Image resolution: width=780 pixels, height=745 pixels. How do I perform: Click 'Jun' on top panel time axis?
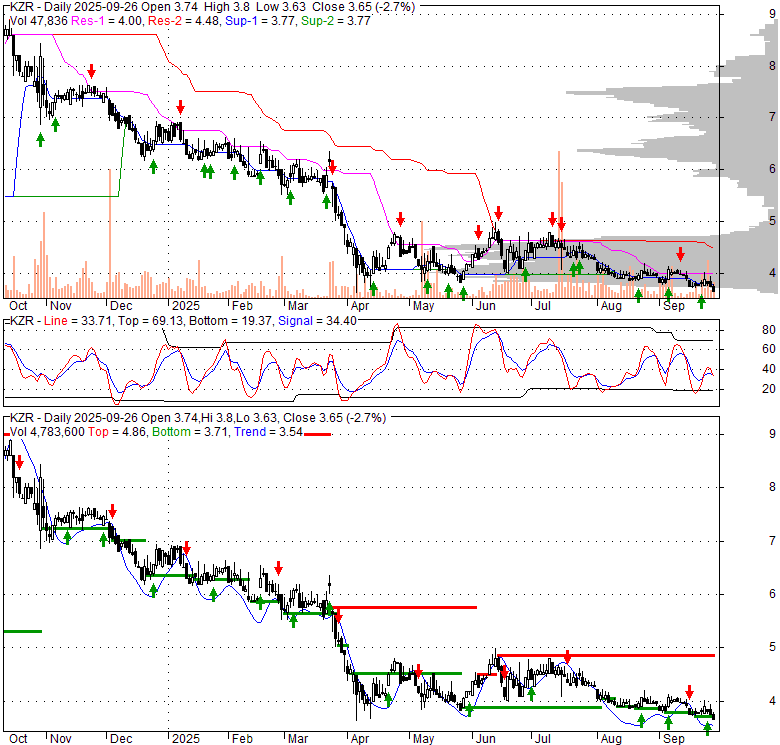pos(486,306)
